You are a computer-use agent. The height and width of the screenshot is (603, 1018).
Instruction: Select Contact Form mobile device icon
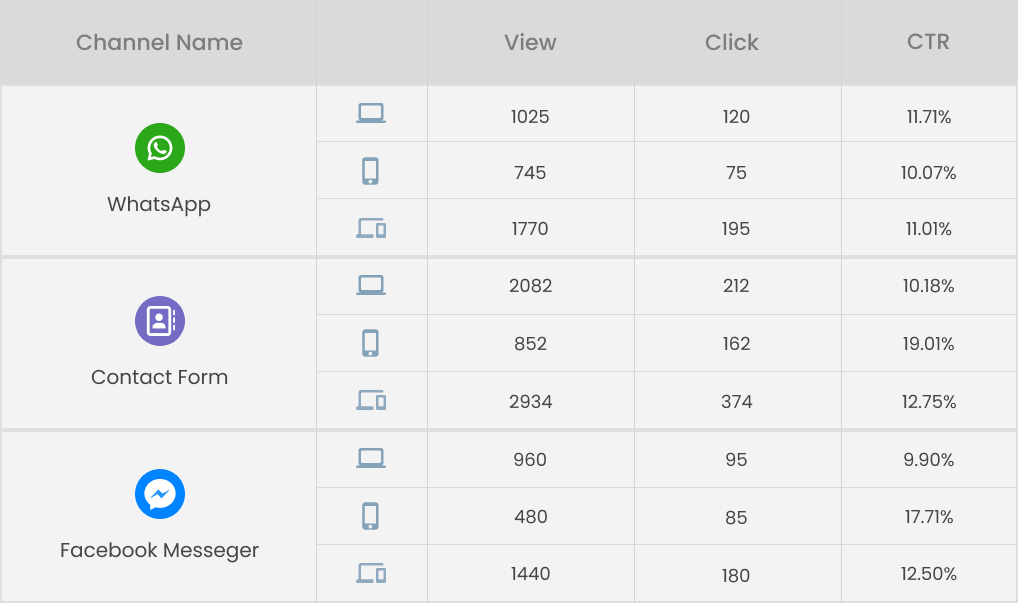point(370,343)
